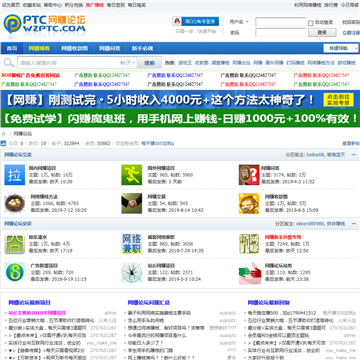The image size is (360, 360).
Task: Open the post mentioning 1790441512
Action: pyautogui.click(x=282, y=313)
